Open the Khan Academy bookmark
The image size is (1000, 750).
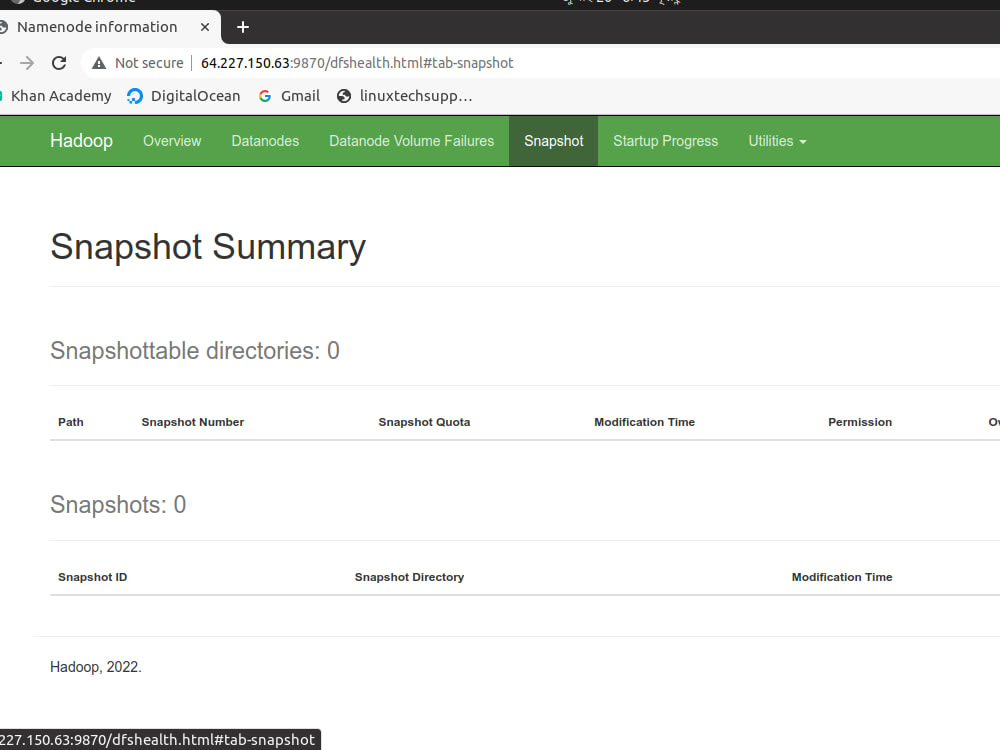click(x=56, y=96)
